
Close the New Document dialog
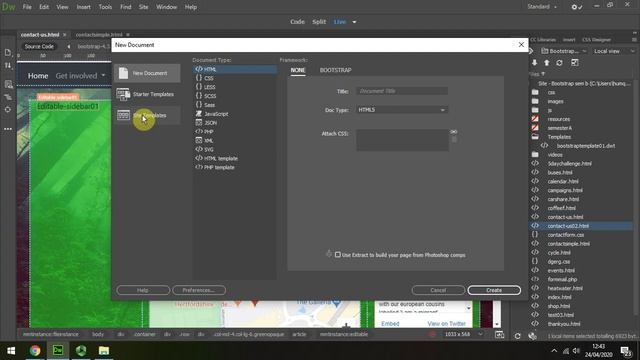click(x=521, y=44)
